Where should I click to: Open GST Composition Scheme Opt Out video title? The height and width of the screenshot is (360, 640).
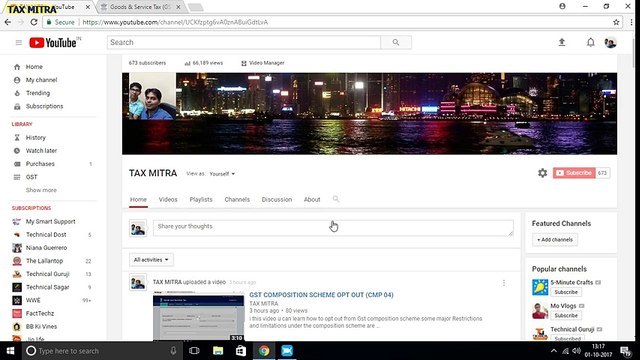coord(321,295)
